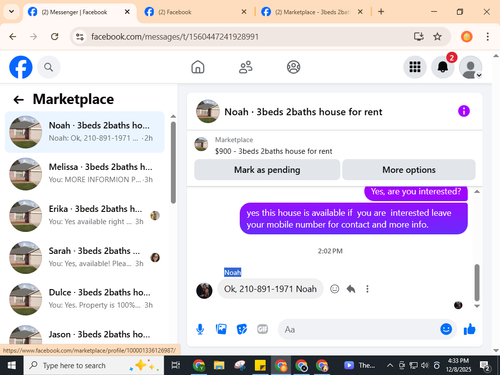This screenshot has width=500, height=375.
Task: Open conversation information purple i icon
Action: pos(464,111)
